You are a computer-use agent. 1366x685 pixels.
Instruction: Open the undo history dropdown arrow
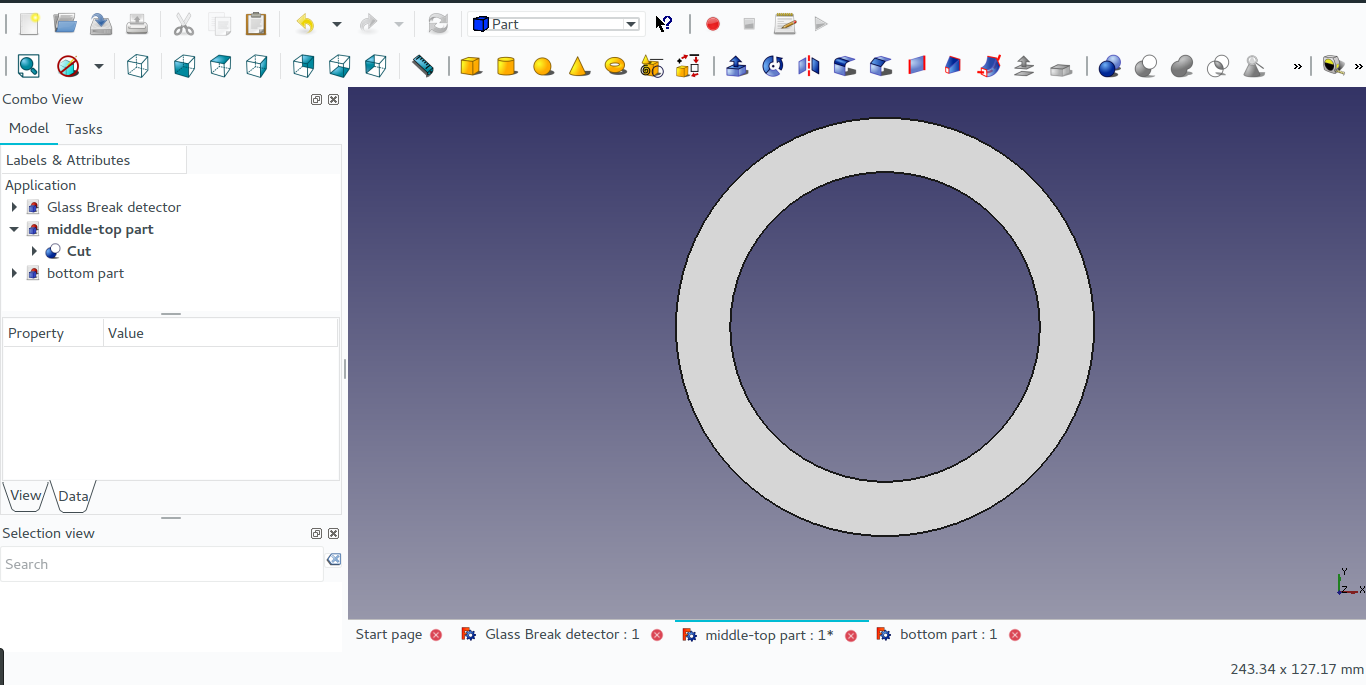tap(337, 24)
